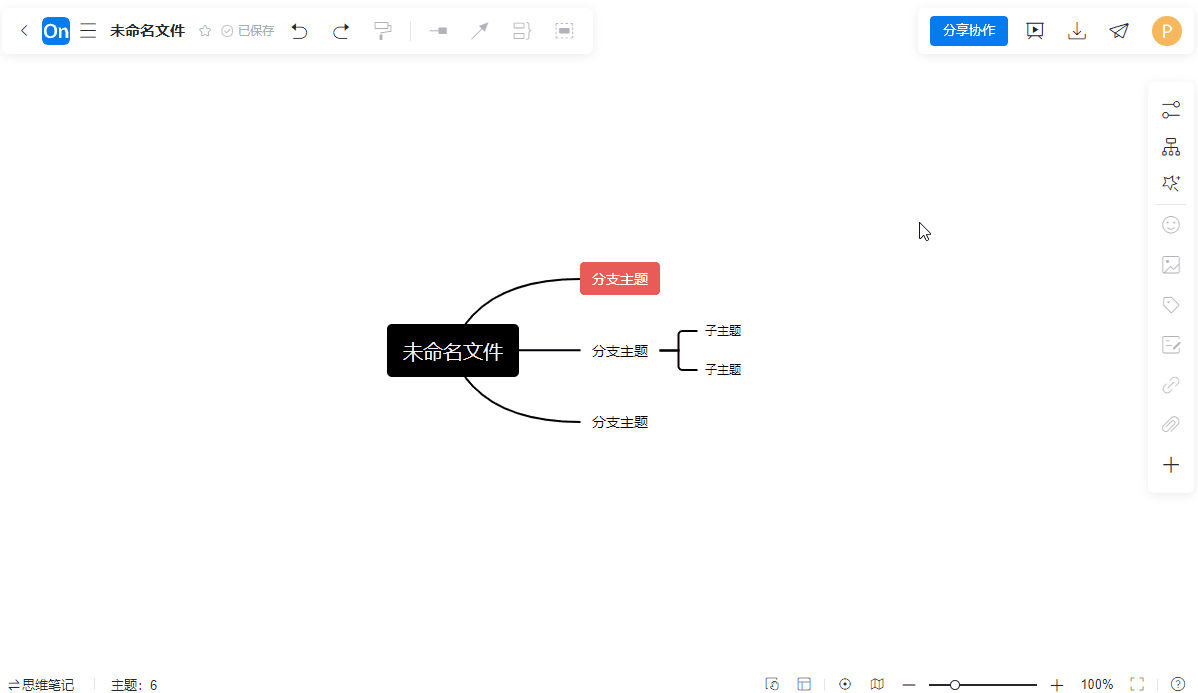Redo the undone action
Screen dimensions: 1198x693
coord(340,31)
